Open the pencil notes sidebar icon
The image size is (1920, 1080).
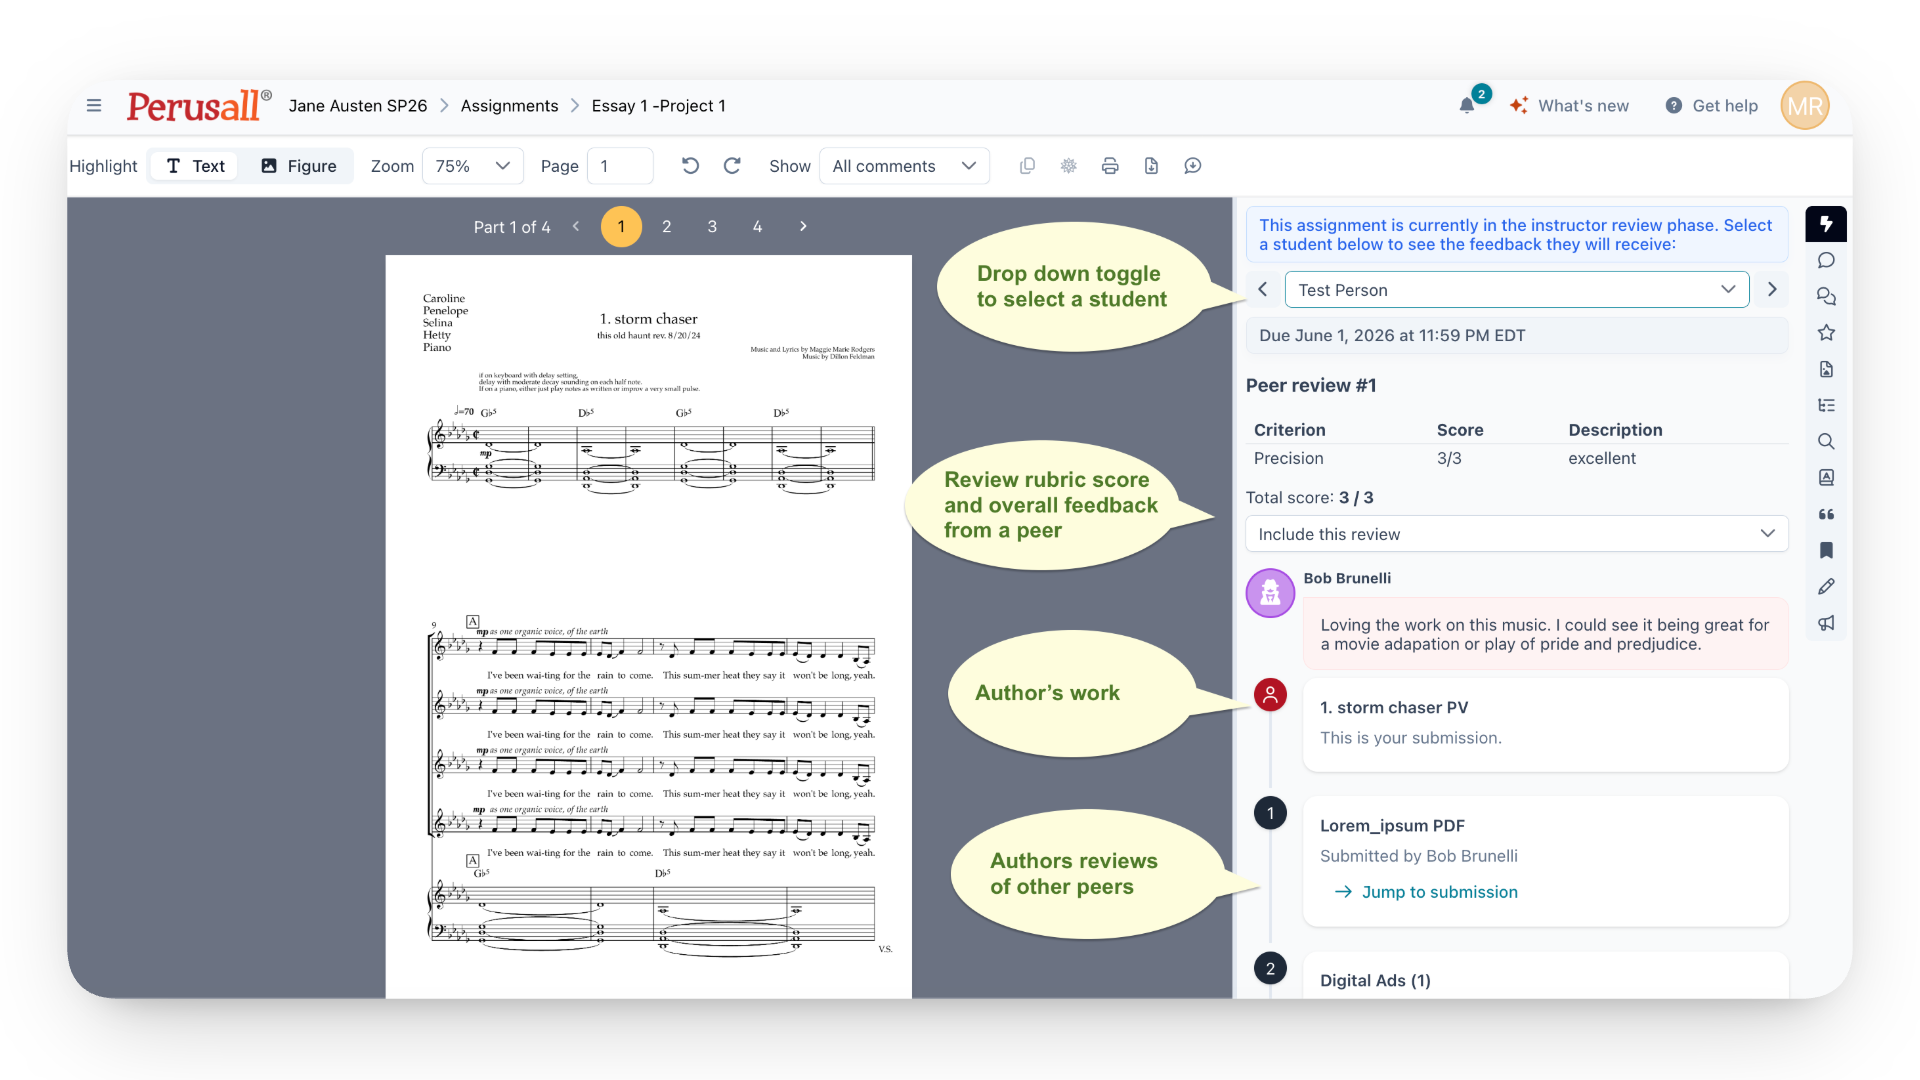[x=1826, y=587]
